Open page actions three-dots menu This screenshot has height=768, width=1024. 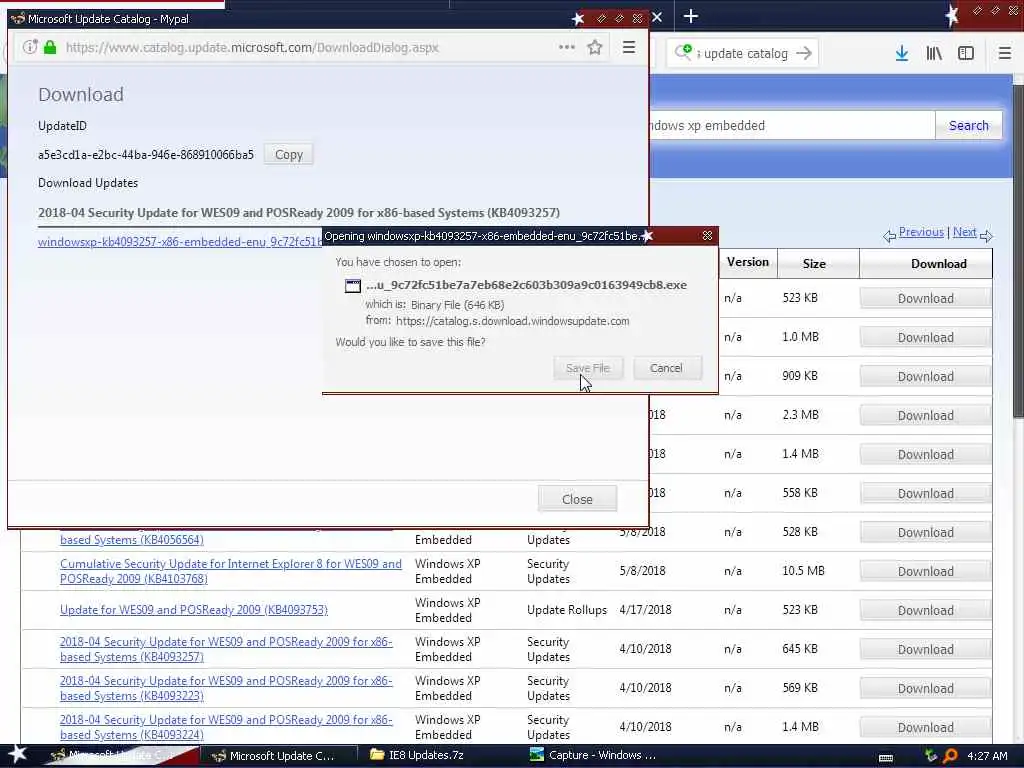[567, 47]
